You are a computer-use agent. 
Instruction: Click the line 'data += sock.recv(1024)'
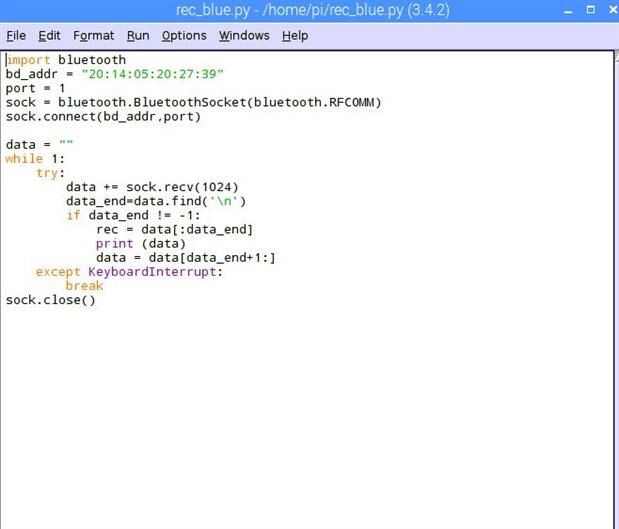tap(152, 187)
